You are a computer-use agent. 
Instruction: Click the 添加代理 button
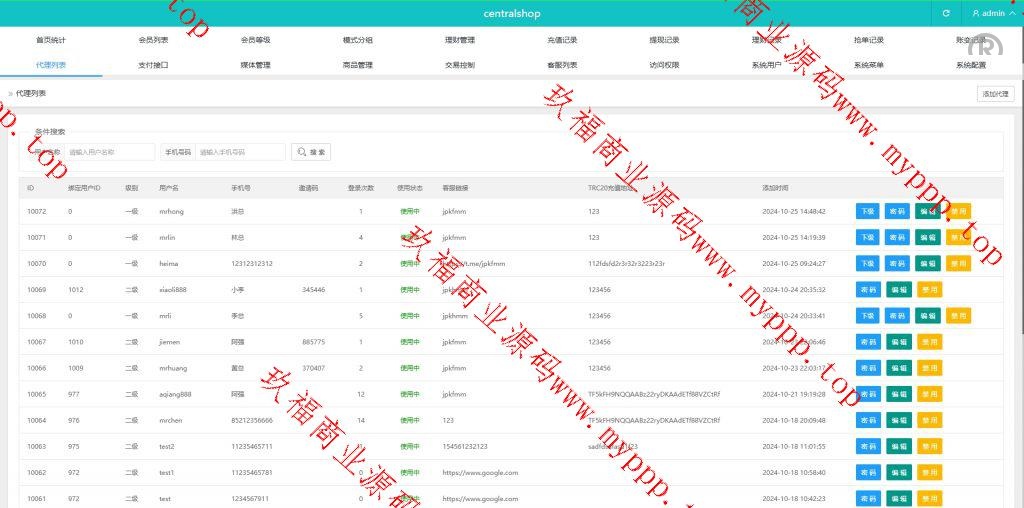[995, 93]
